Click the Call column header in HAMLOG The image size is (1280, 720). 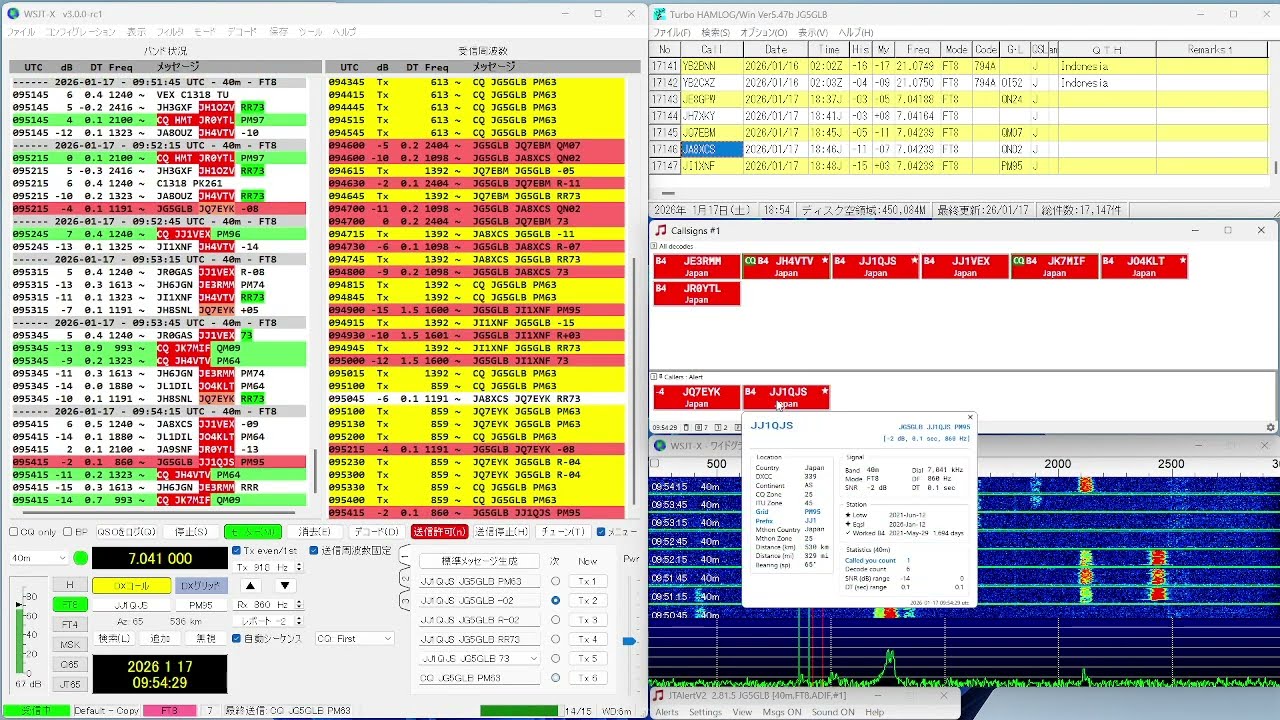coord(711,49)
